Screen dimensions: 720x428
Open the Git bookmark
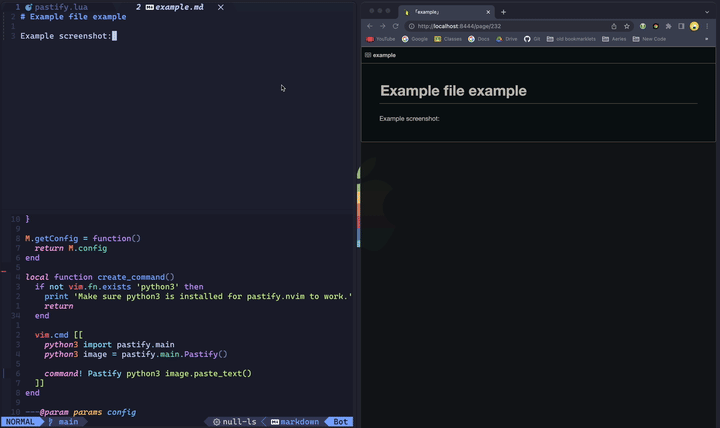click(x=532, y=39)
